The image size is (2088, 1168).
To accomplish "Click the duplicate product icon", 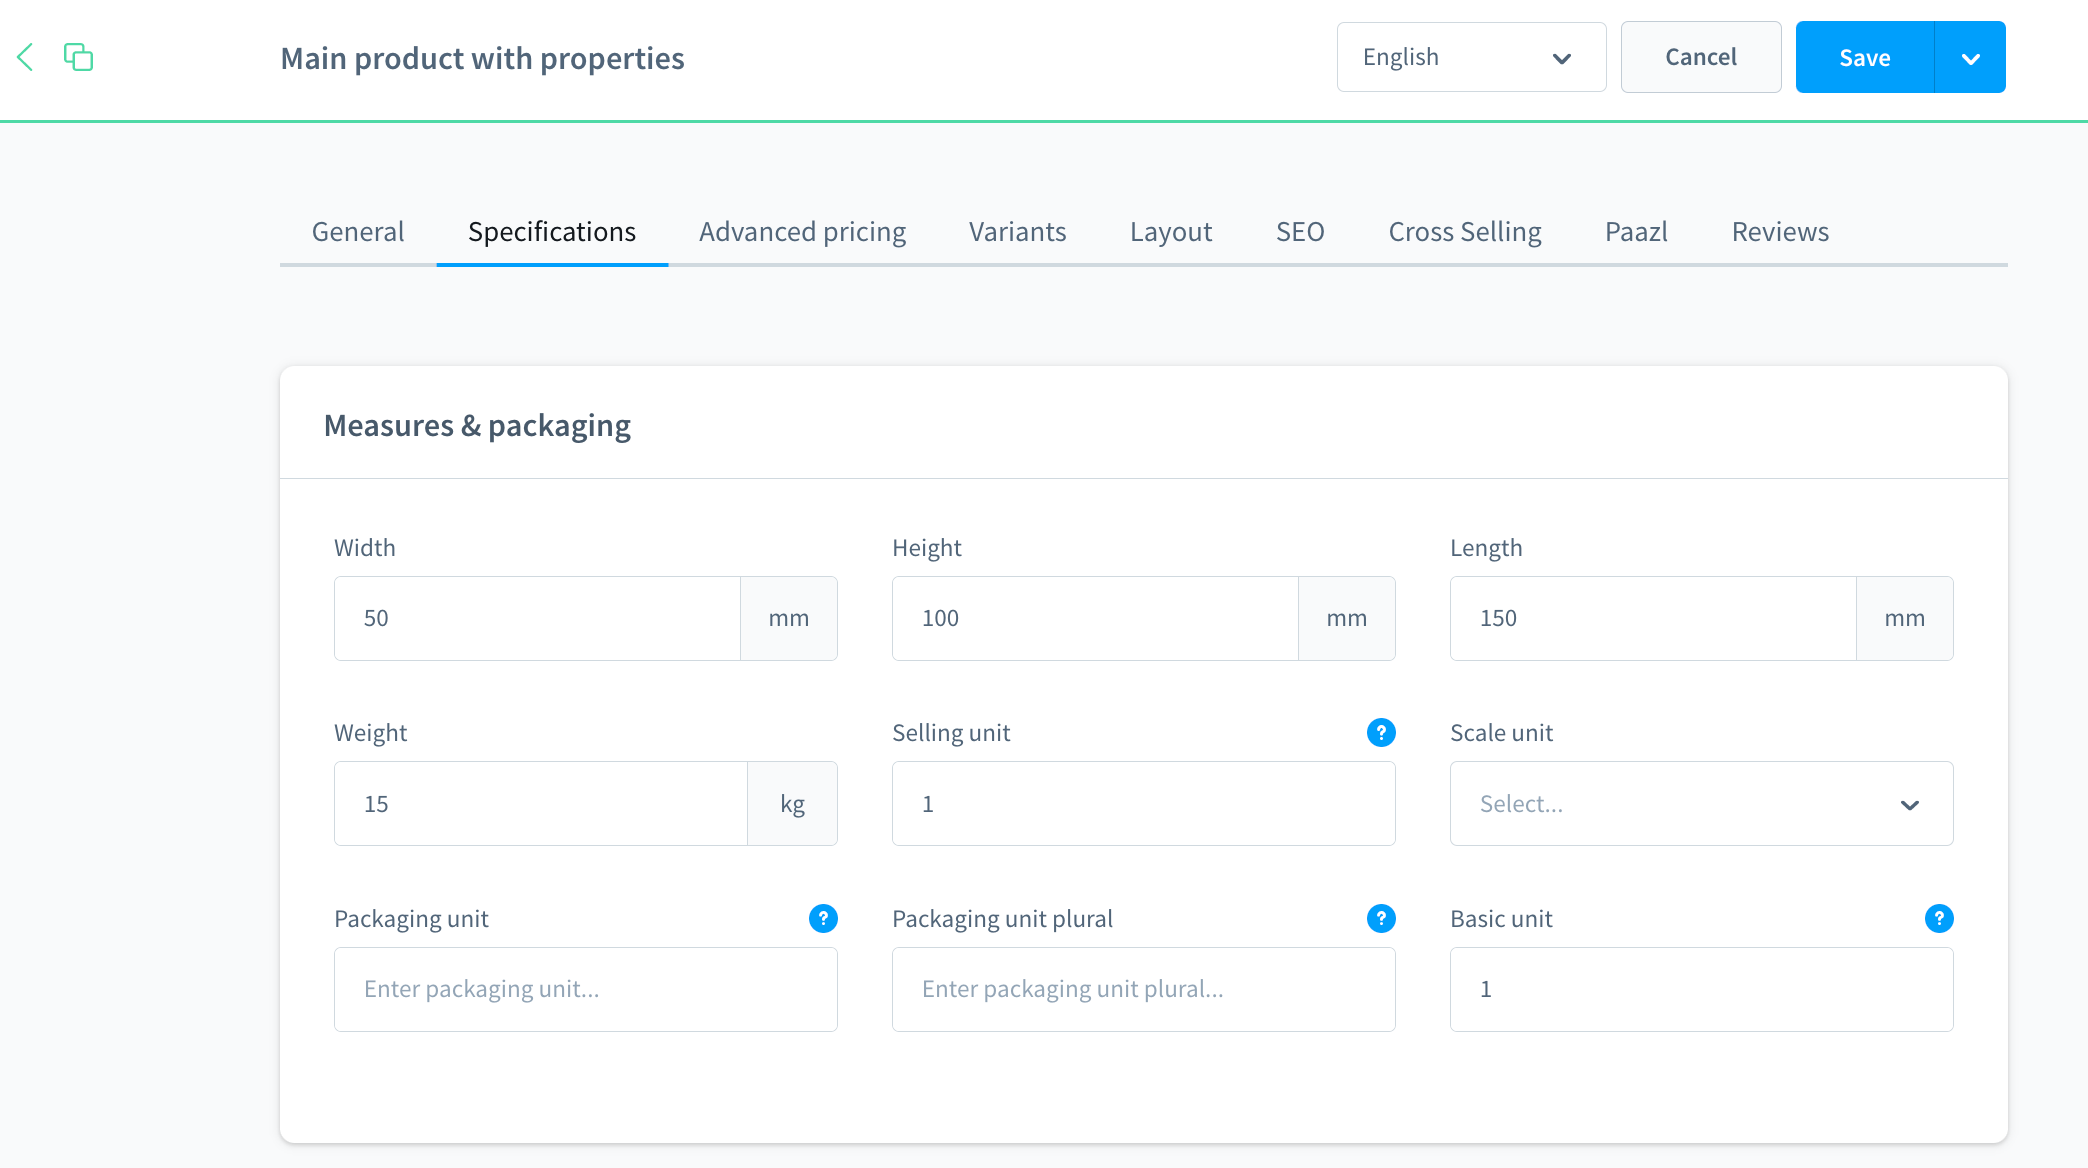I will (x=78, y=57).
